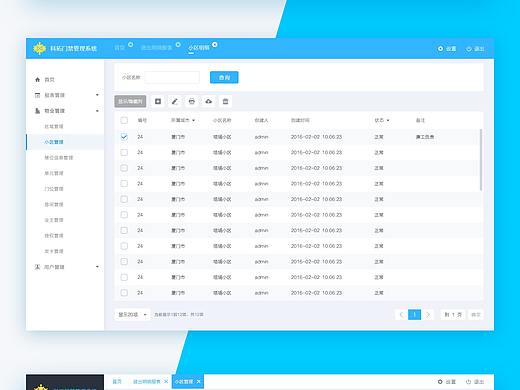
Task: Add a new record via the plus-square toolbar icon
Action: click(158, 101)
